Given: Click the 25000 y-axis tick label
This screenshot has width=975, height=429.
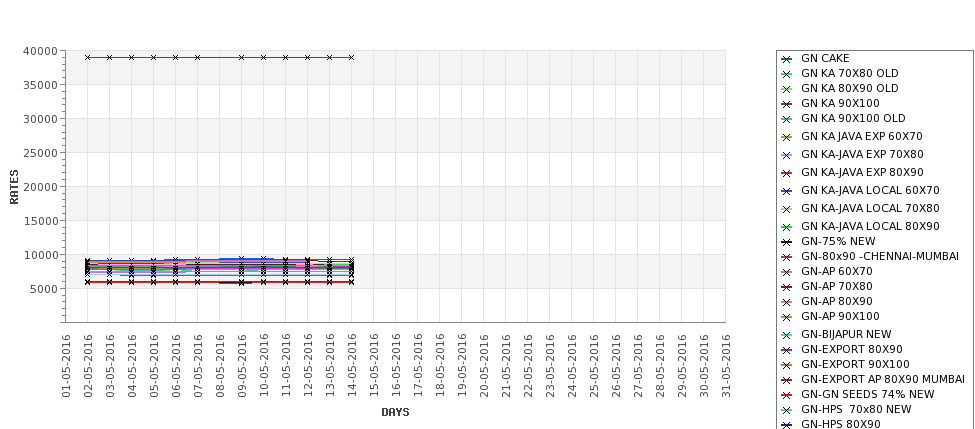Looking at the screenshot, I should (40, 153).
